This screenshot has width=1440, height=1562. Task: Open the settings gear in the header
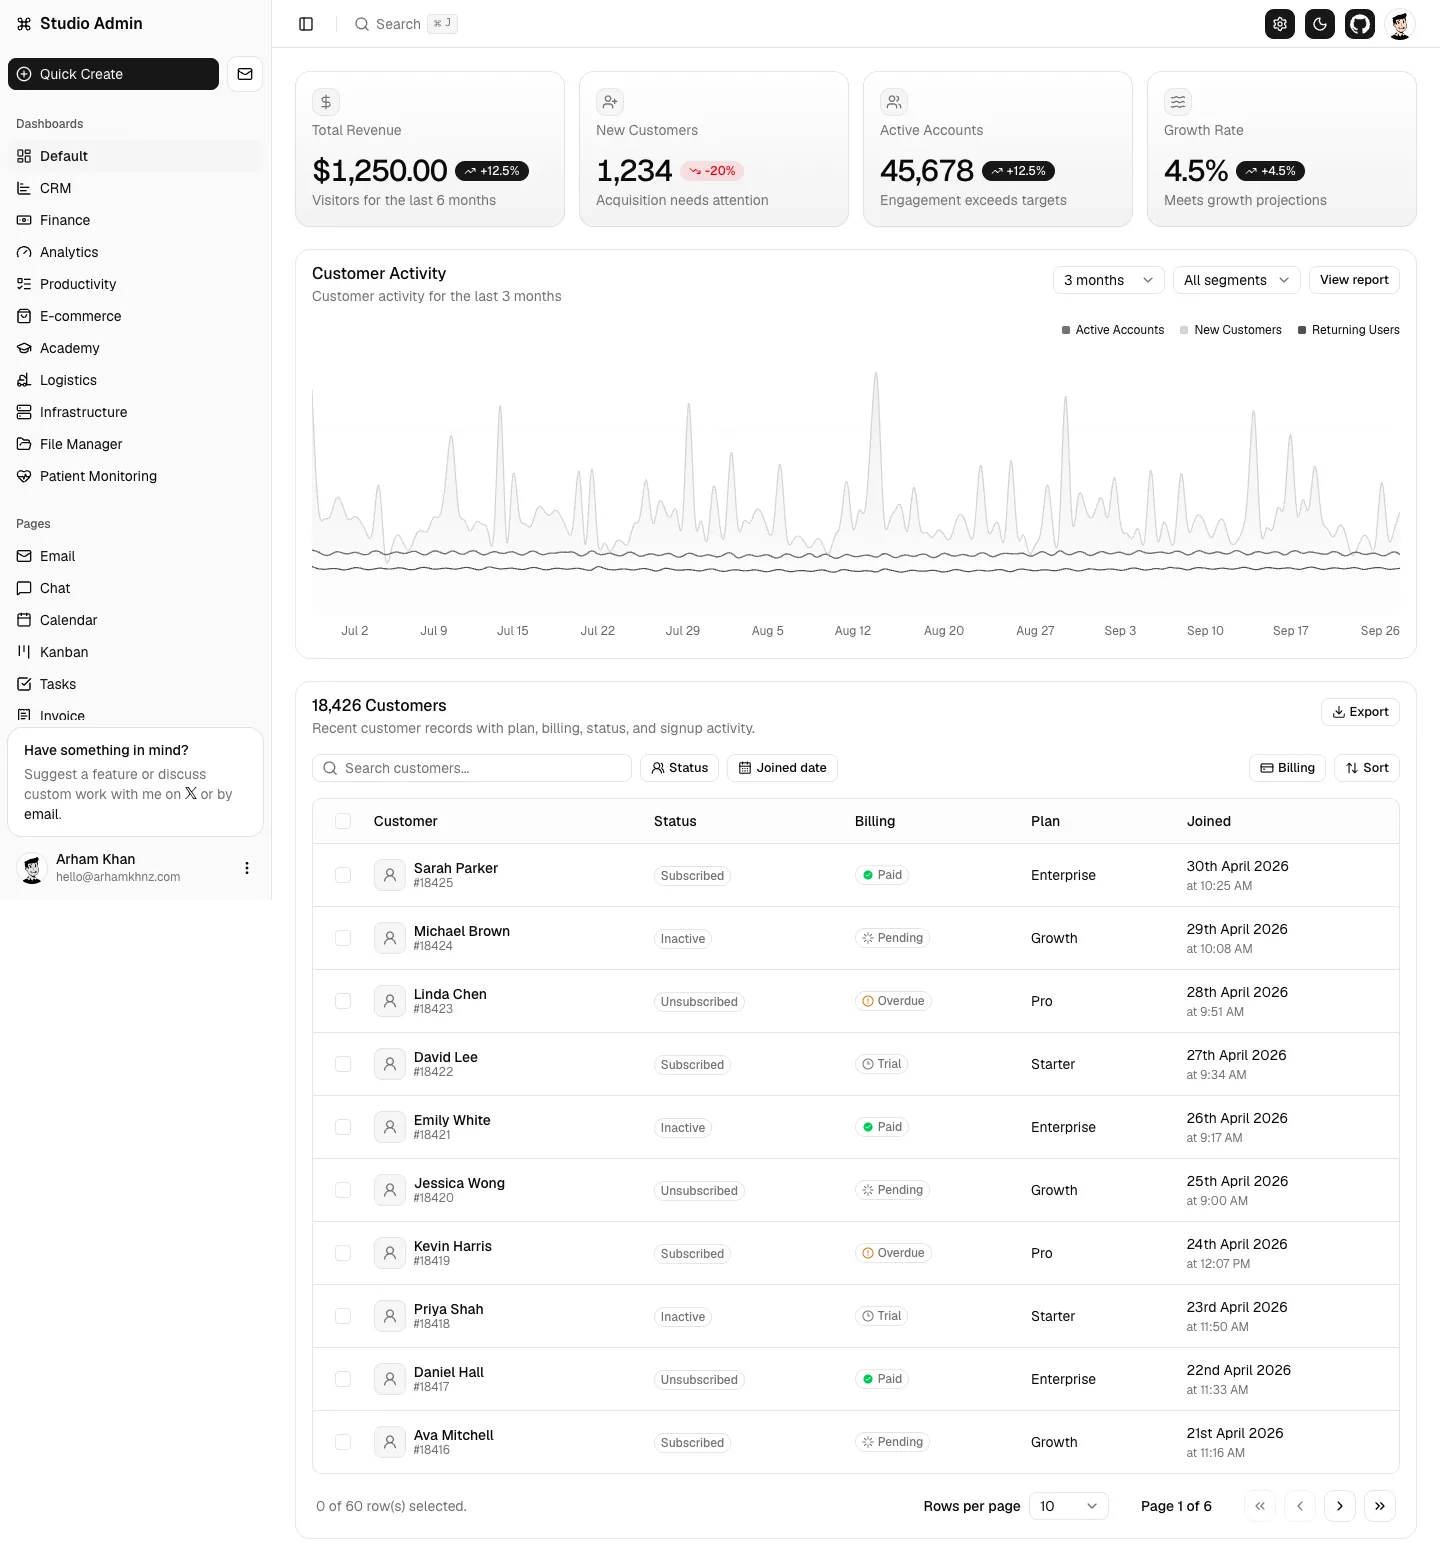1280,24
